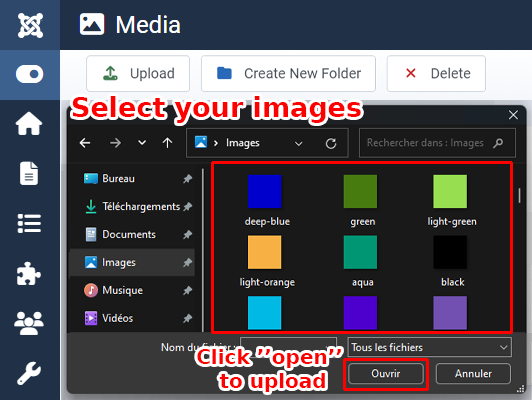
Task: Select the cyan image in bottom row
Action: pyautogui.click(x=265, y=312)
